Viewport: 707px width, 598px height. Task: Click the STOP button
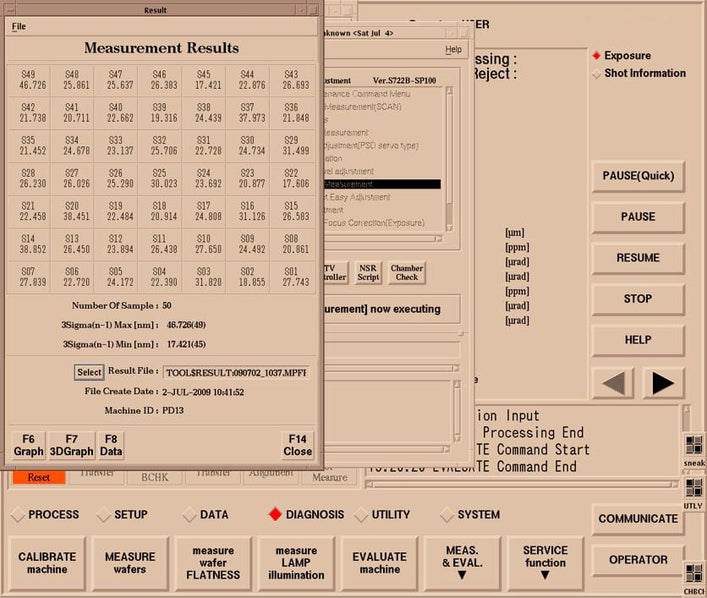click(638, 299)
